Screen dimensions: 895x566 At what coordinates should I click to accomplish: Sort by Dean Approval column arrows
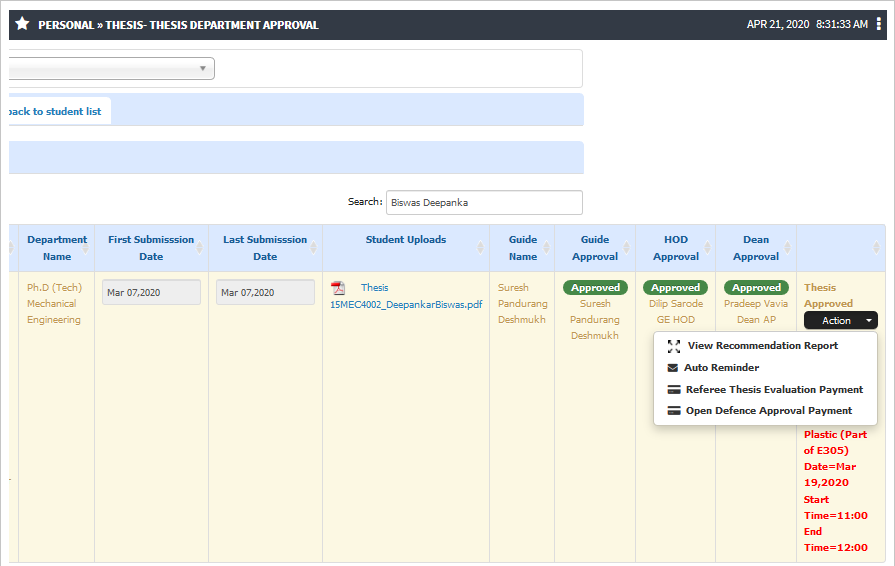(x=788, y=248)
